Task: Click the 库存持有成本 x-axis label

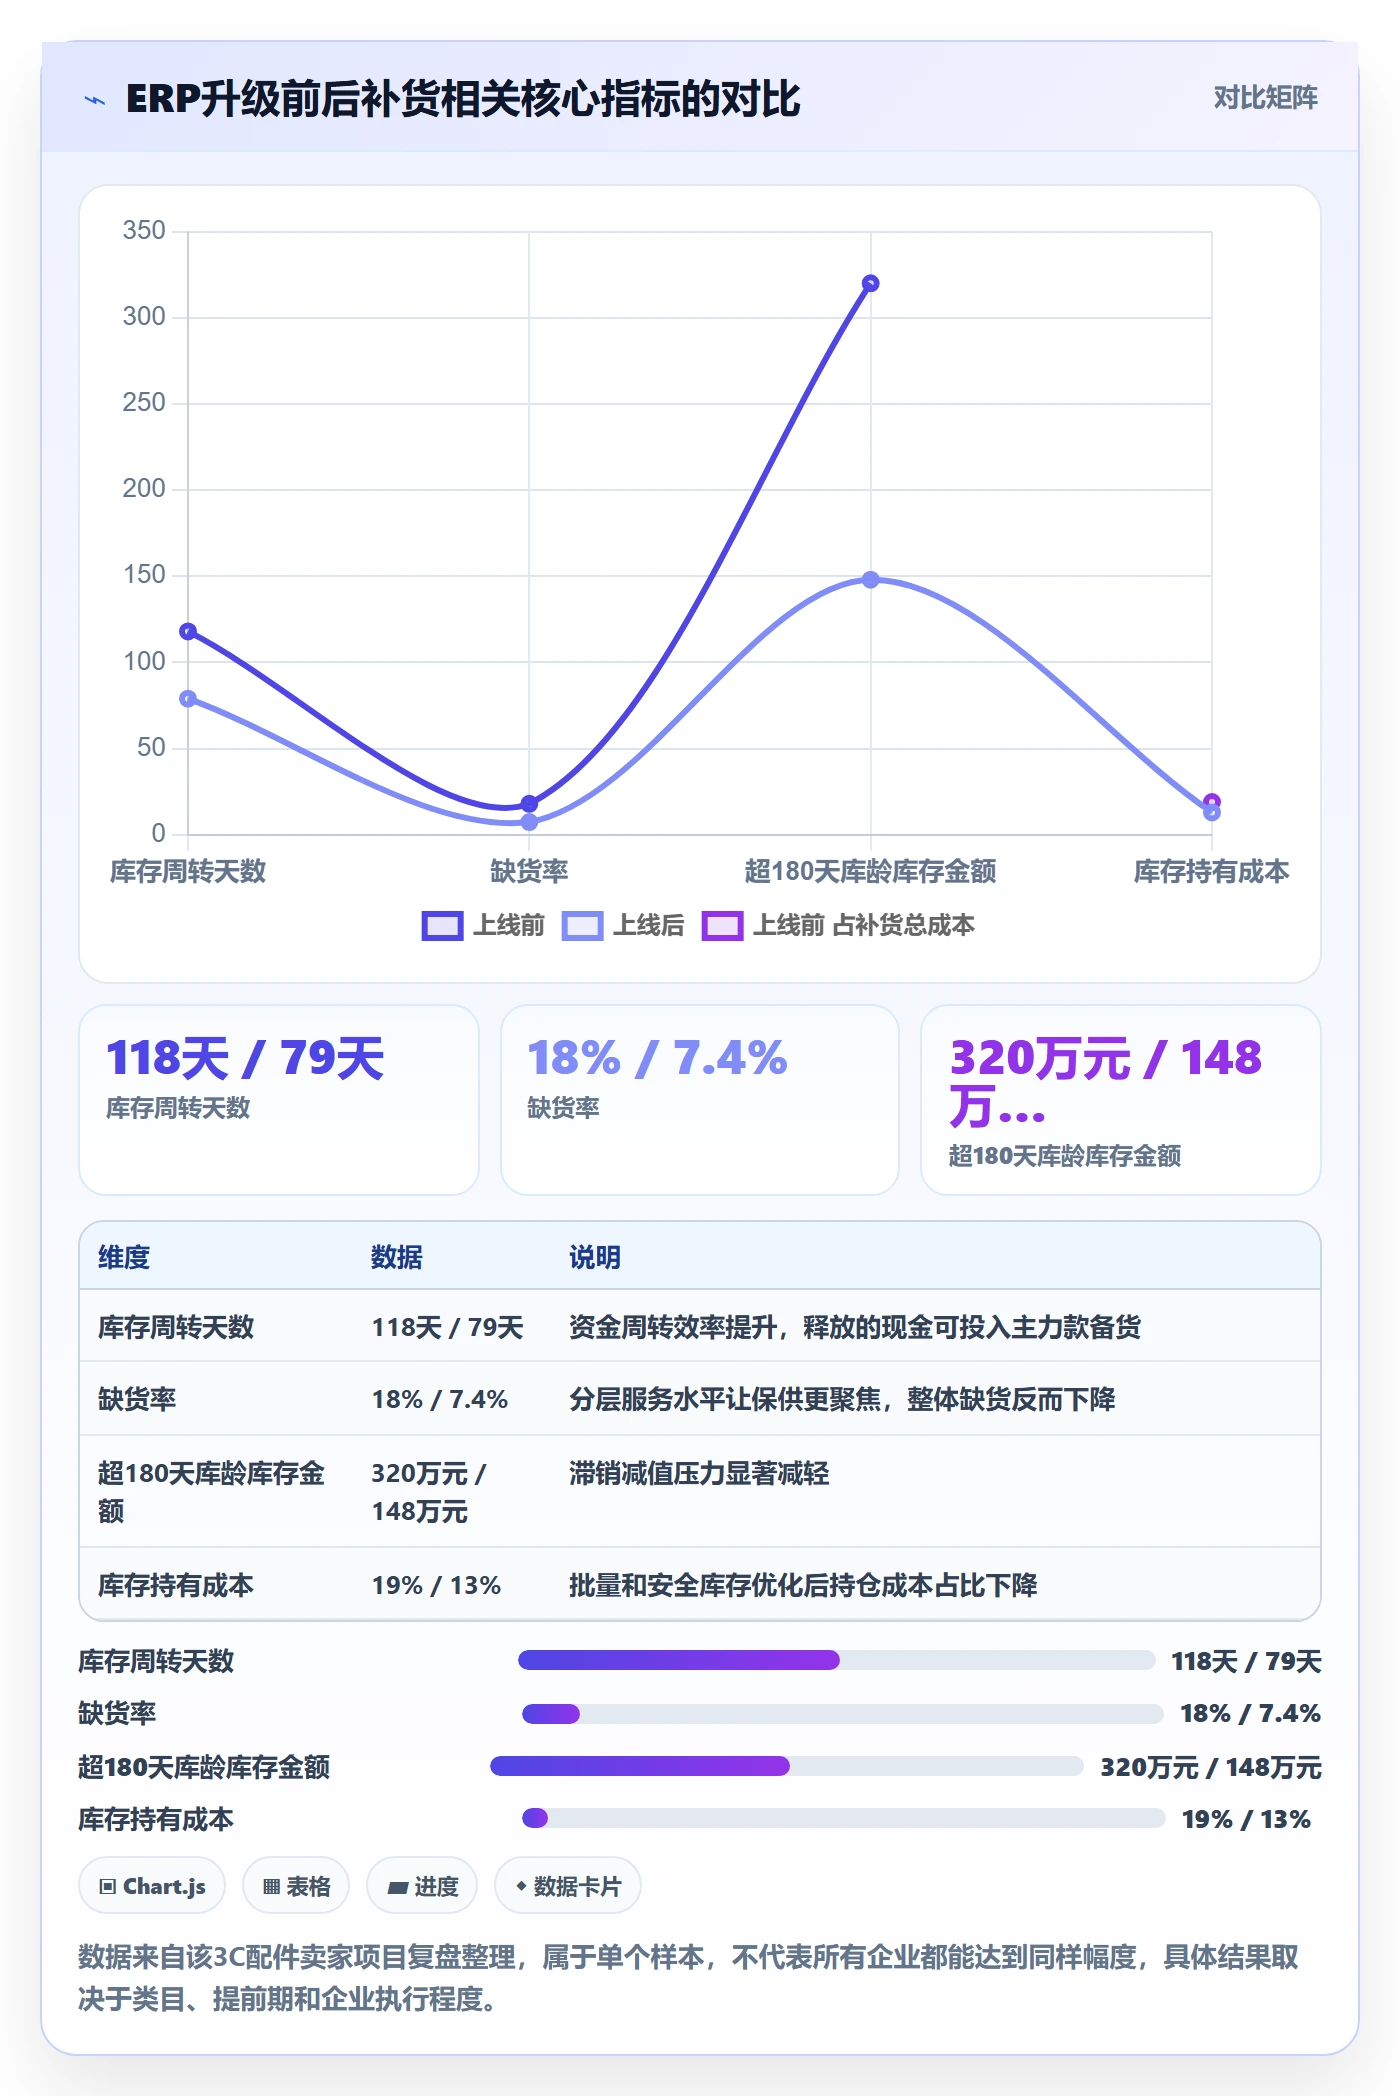Action: pyautogui.click(x=1211, y=871)
